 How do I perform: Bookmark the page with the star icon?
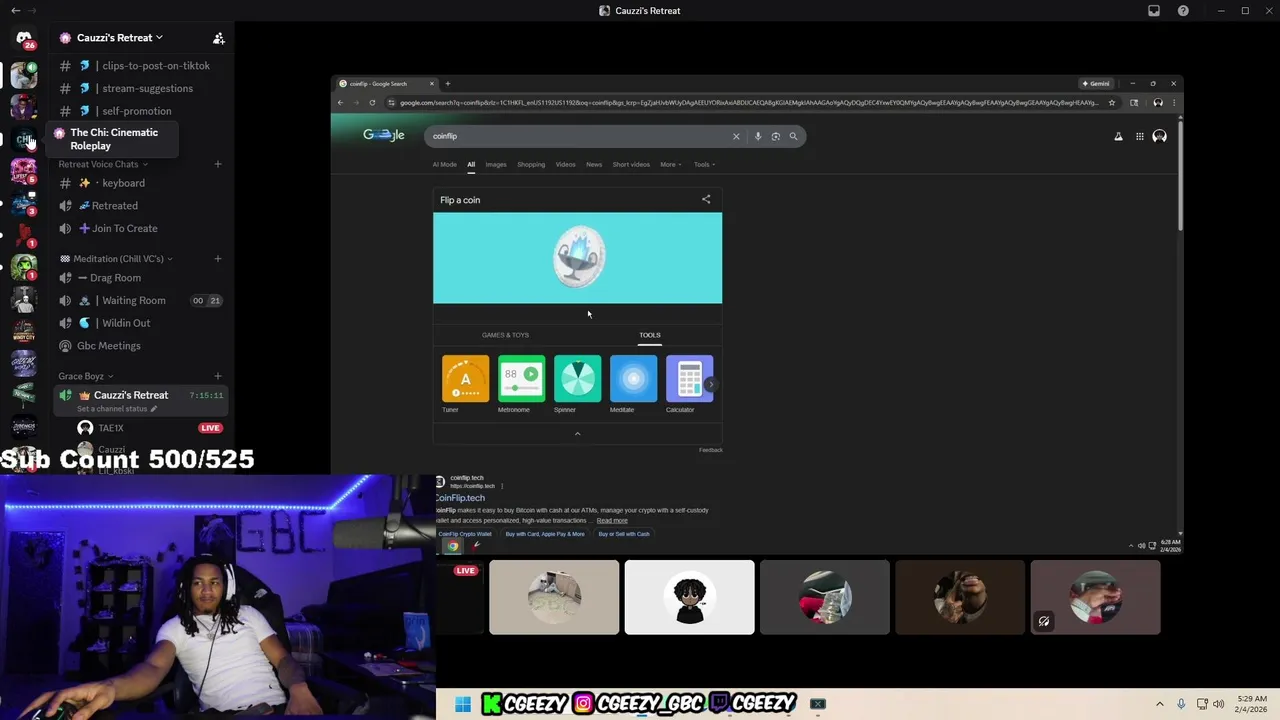pos(1111,102)
